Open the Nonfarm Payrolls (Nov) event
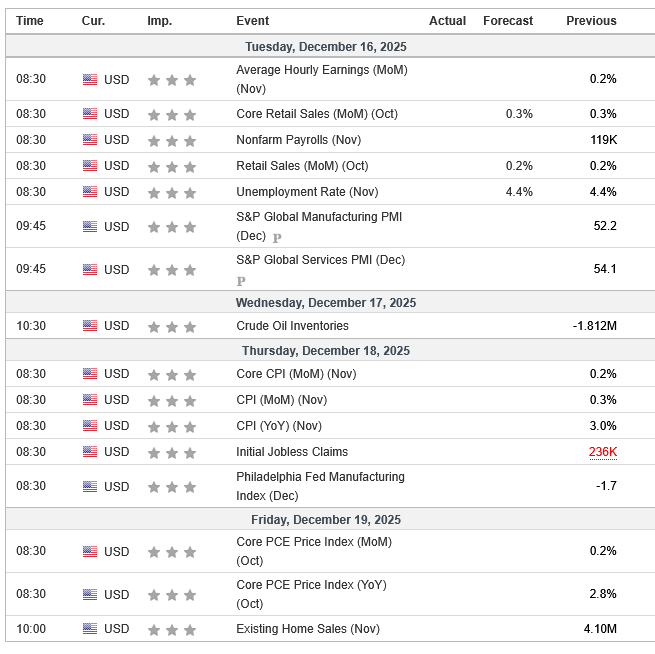Screen dimensions: 655x654 [297, 140]
